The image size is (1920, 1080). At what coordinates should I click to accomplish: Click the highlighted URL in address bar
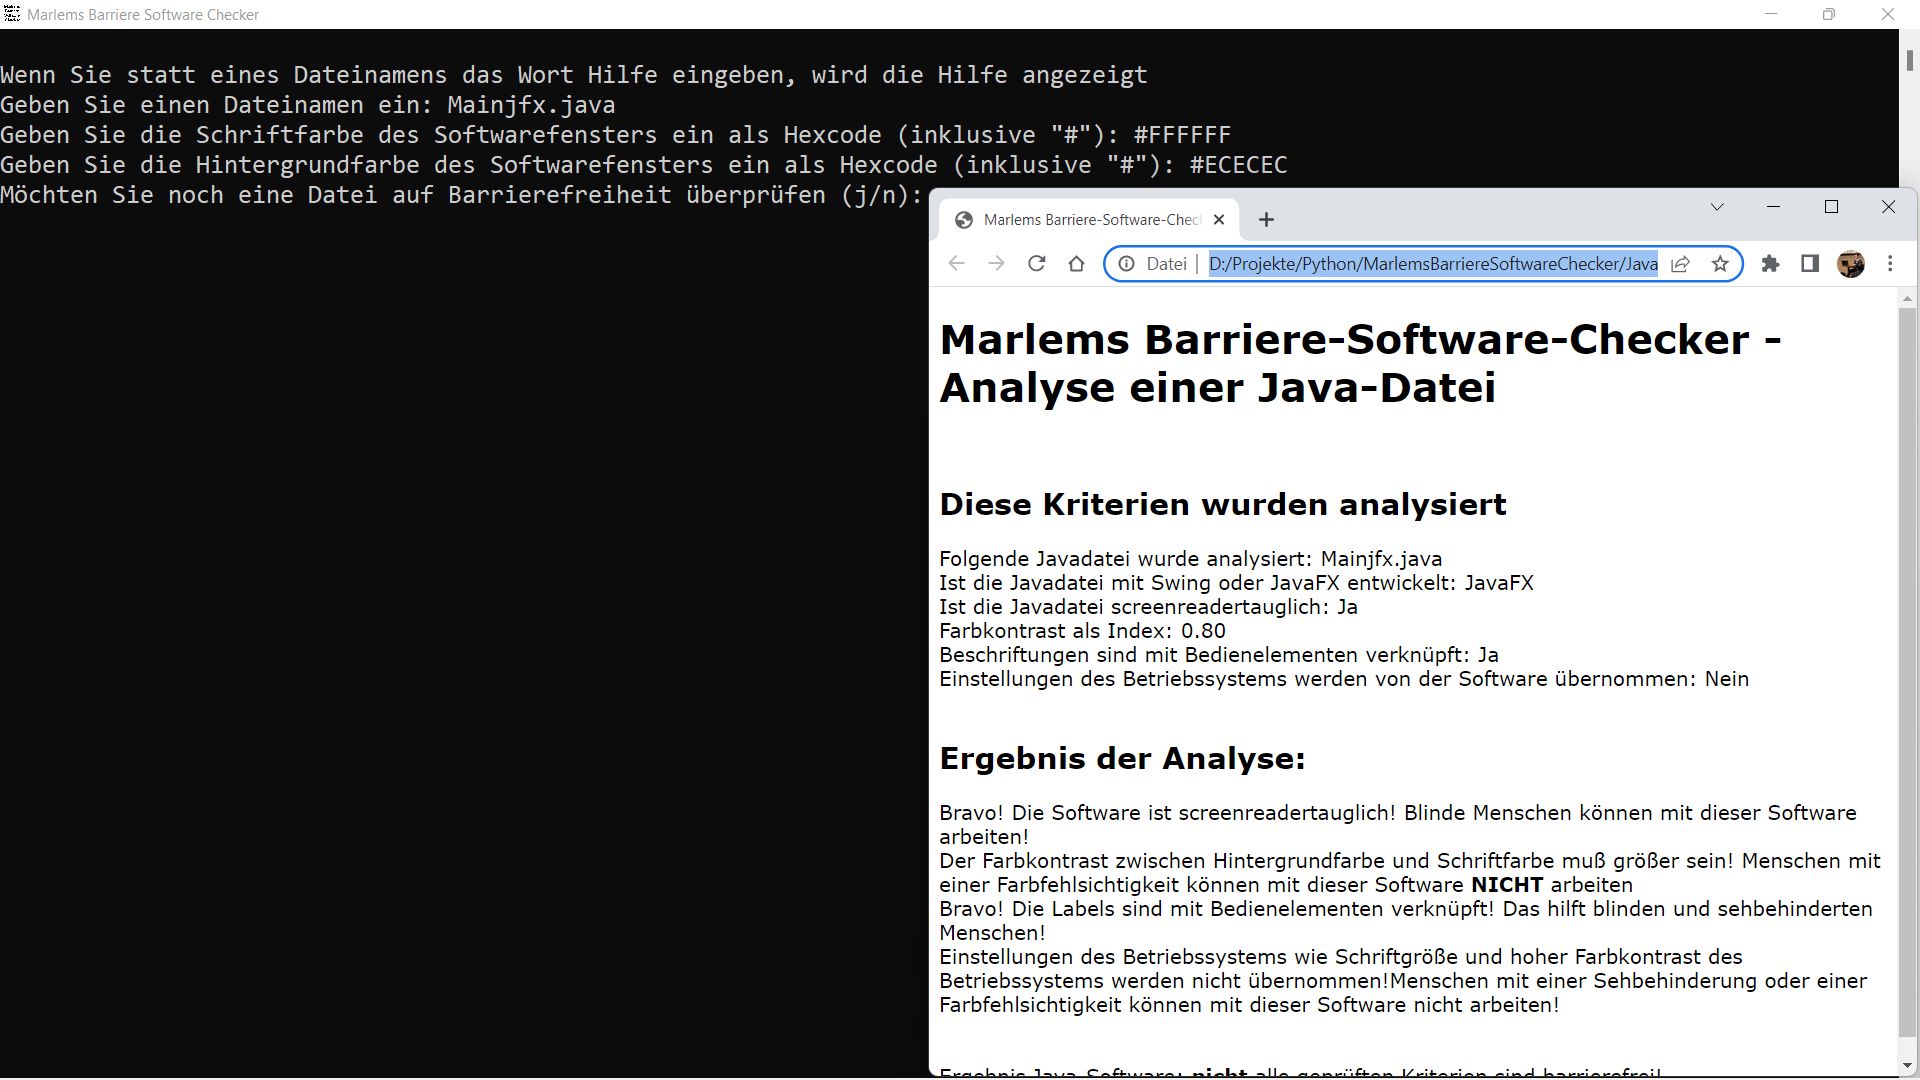(1430, 263)
